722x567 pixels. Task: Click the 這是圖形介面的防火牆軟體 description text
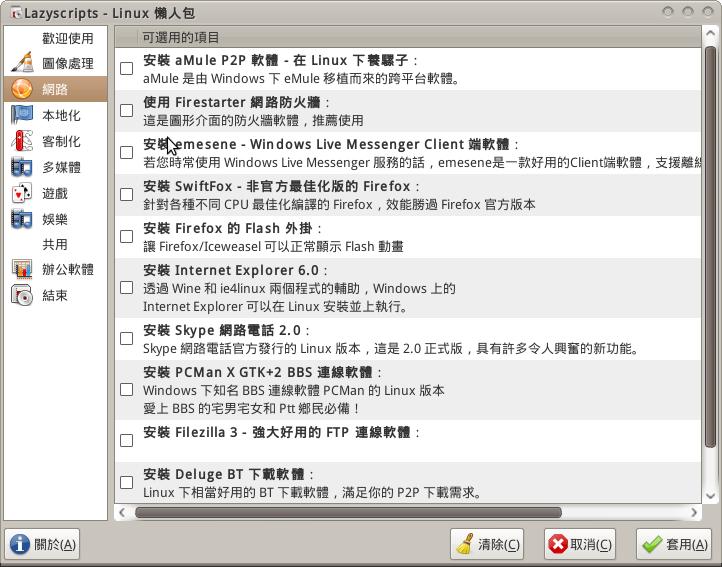(x=253, y=121)
